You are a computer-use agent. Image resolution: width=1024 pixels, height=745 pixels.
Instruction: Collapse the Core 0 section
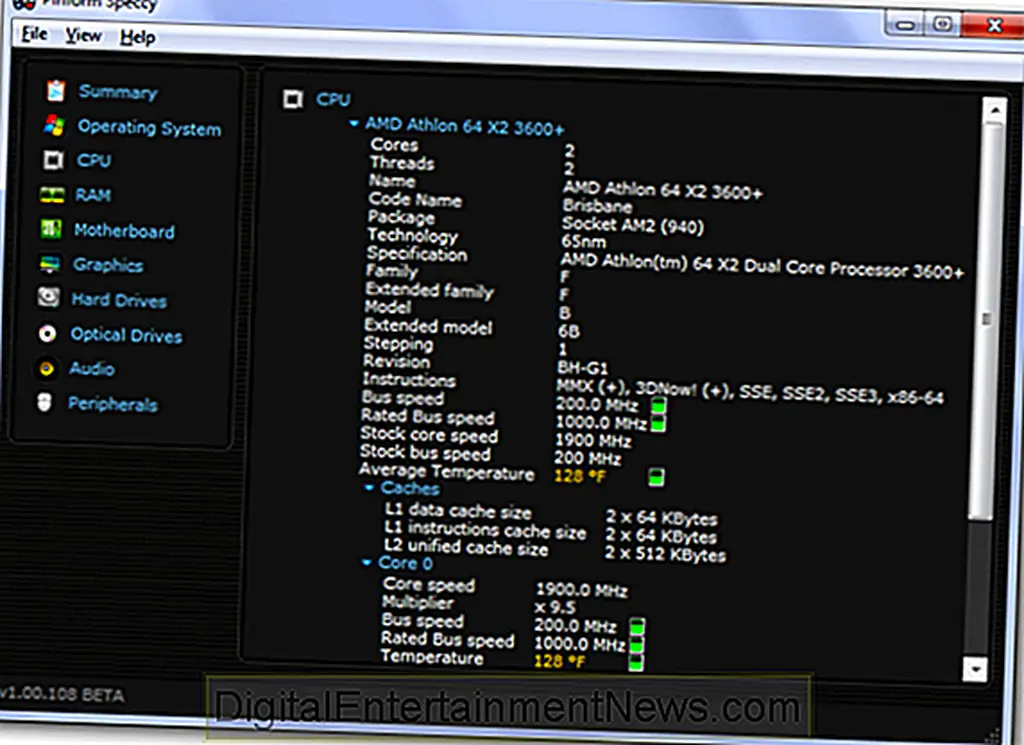tap(367, 562)
